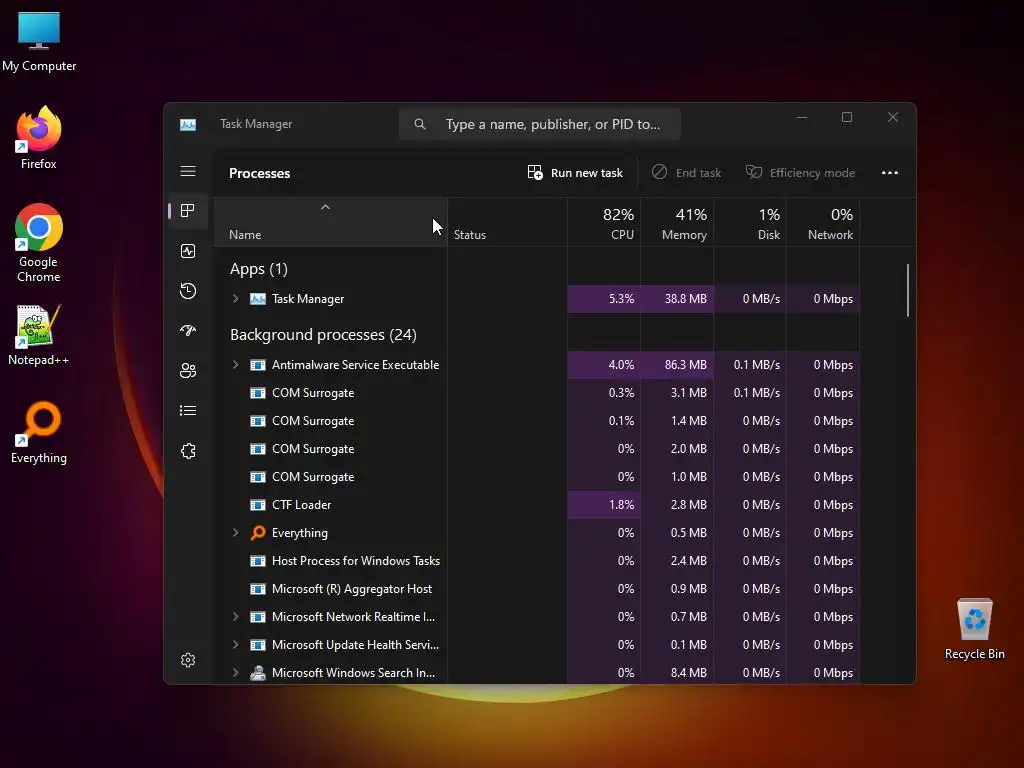Sort processes by Name column
The width and height of the screenshot is (1024, 768).
(330, 223)
